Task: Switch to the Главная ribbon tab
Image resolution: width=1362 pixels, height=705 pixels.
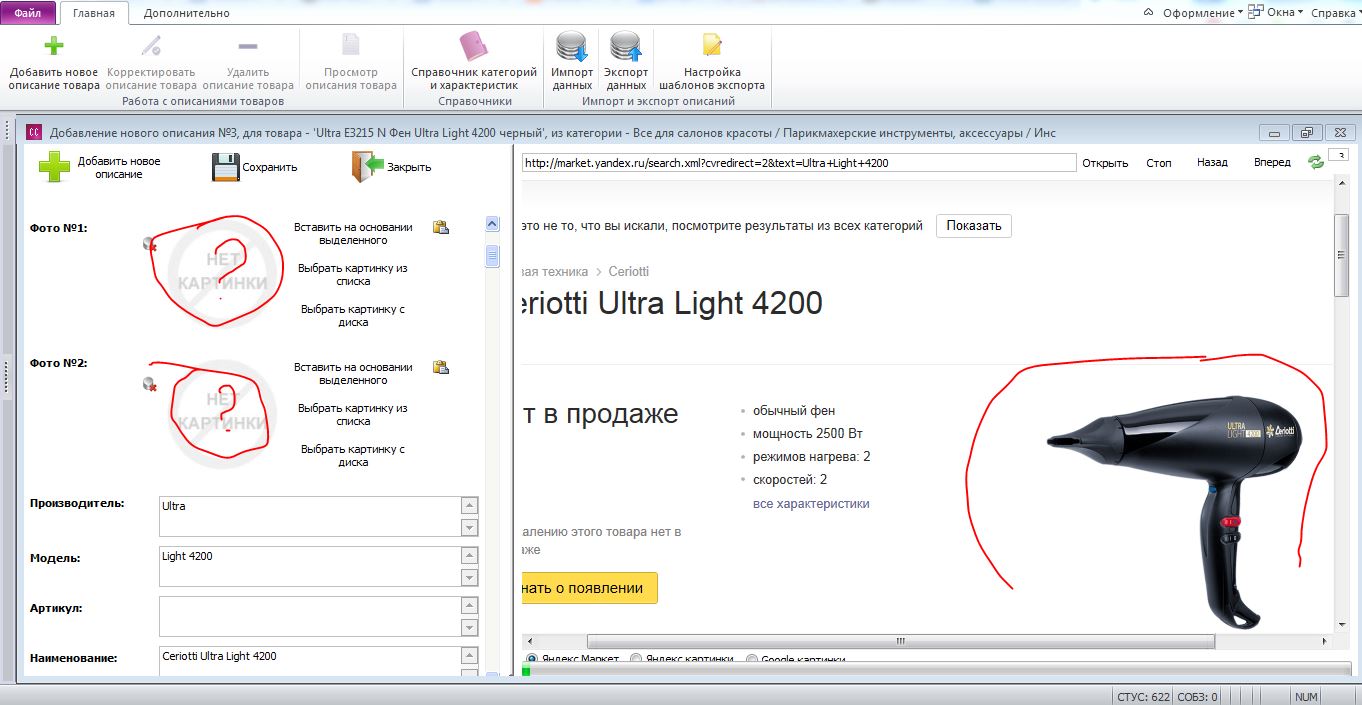Action: point(94,13)
